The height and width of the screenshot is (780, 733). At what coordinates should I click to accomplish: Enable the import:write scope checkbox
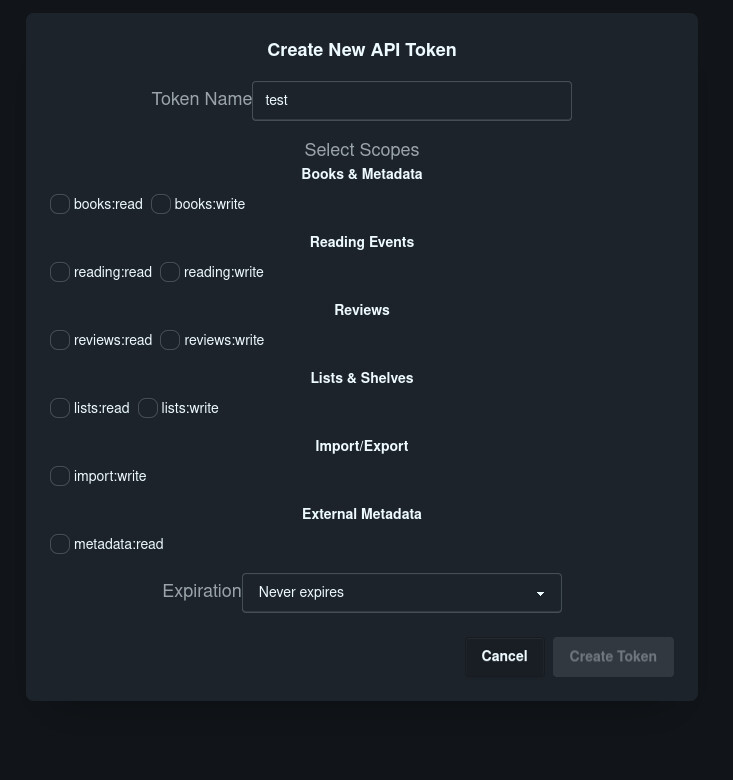60,476
